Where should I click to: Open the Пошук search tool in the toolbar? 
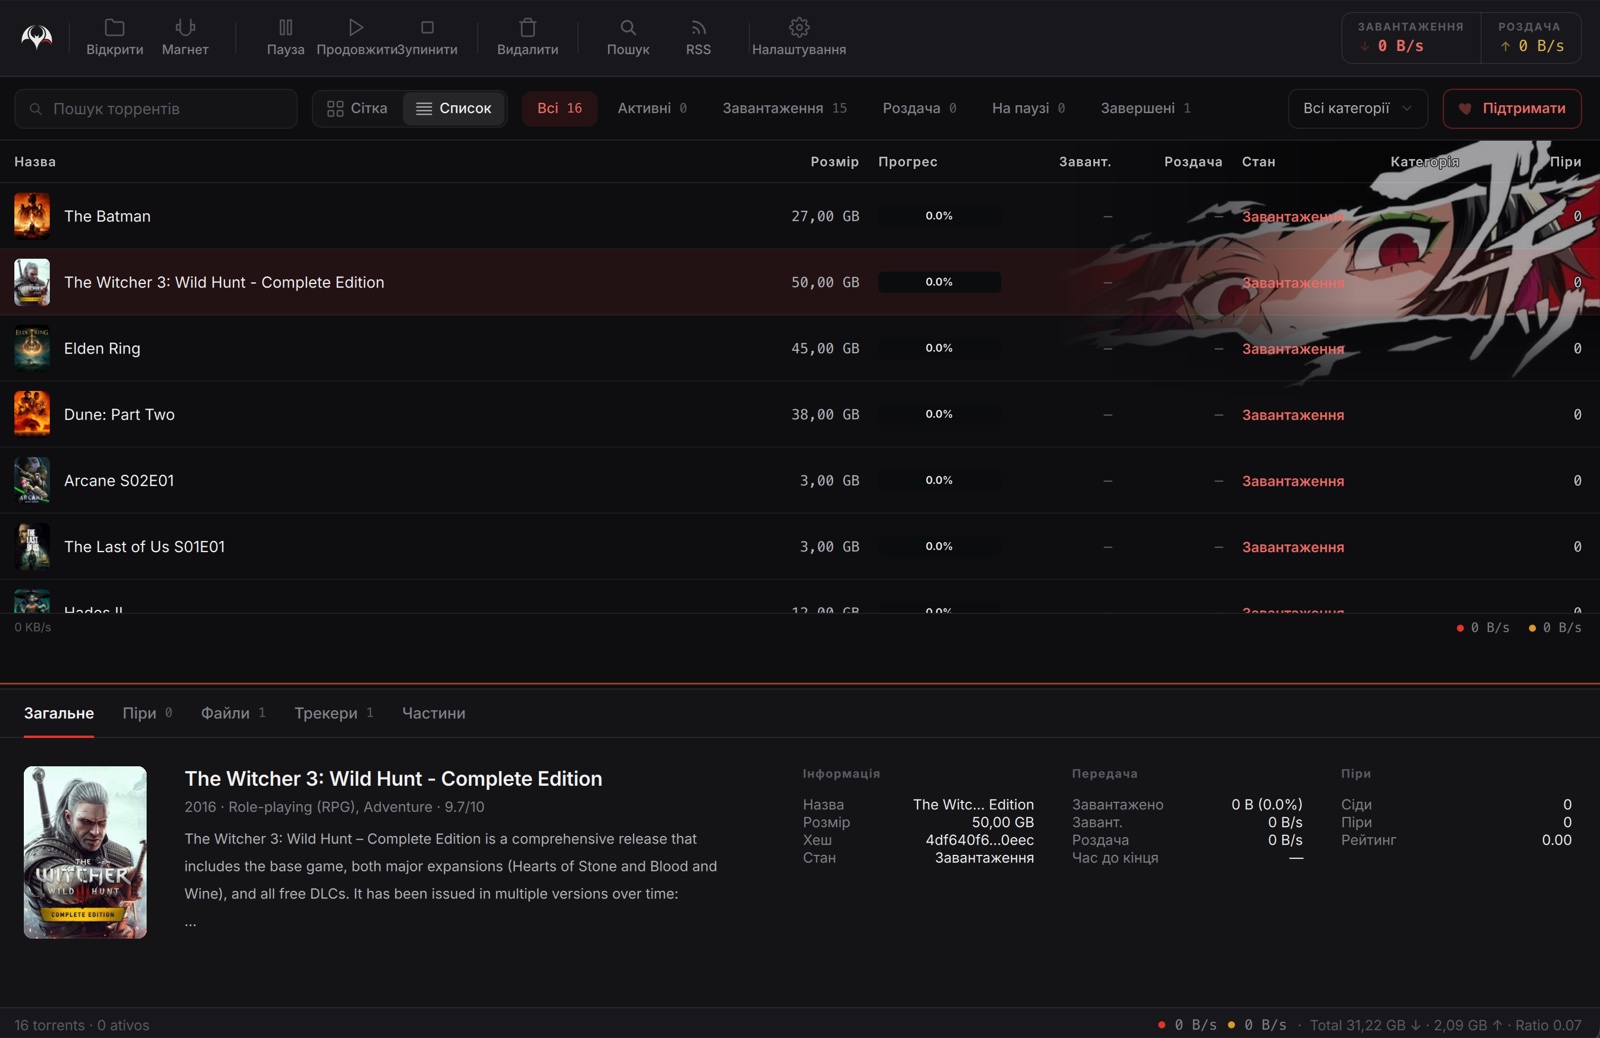628,37
